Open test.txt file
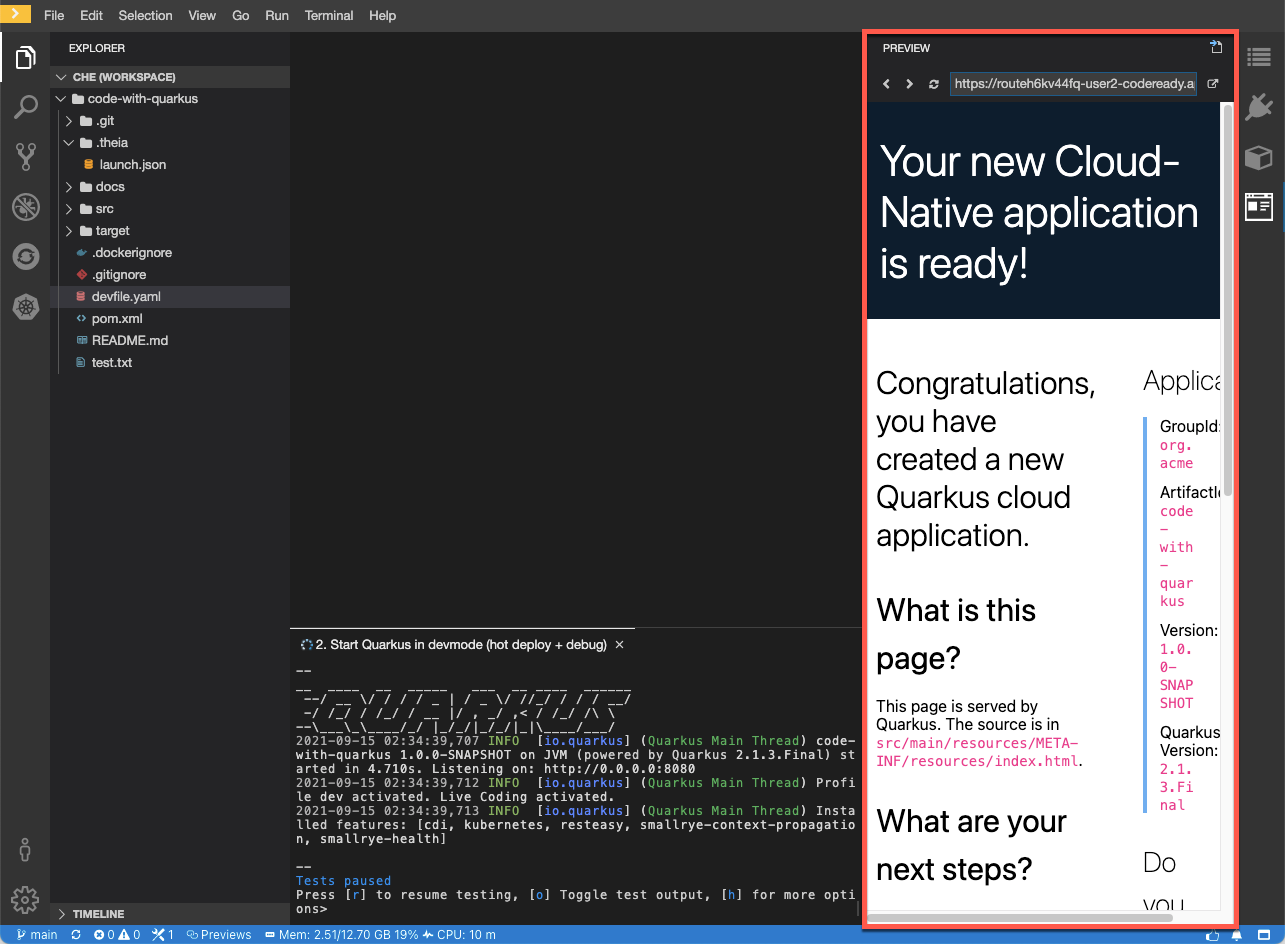This screenshot has height=944, width=1285. [x=170, y=363]
